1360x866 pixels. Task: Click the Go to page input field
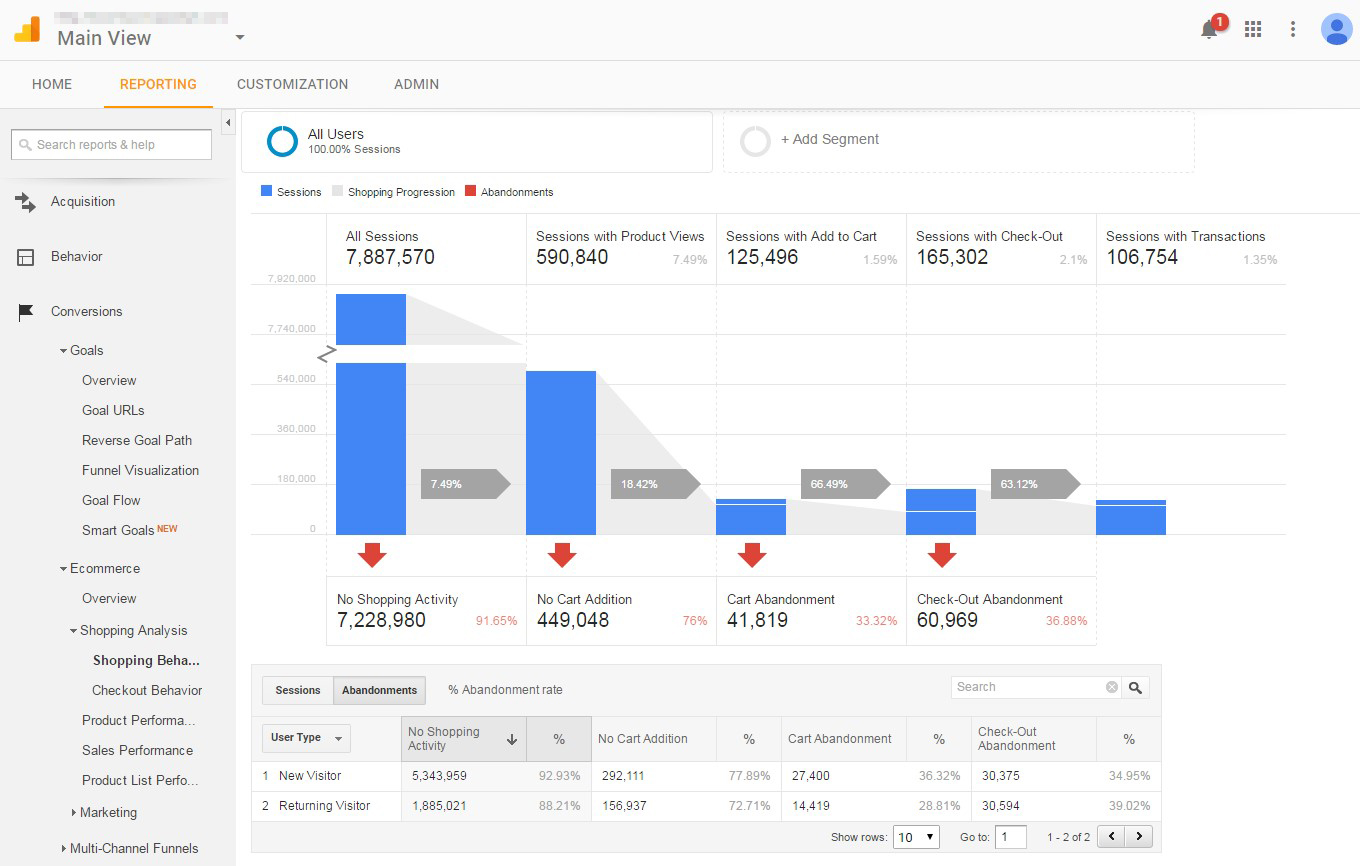click(1010, 836)
